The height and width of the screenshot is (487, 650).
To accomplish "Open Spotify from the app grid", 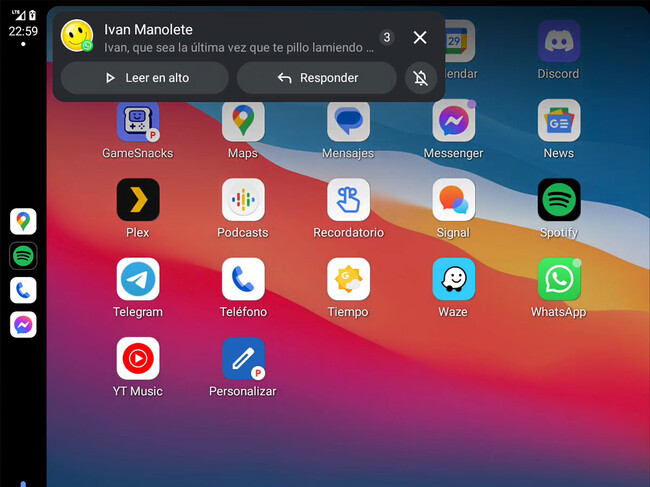I will click(559, 200).
